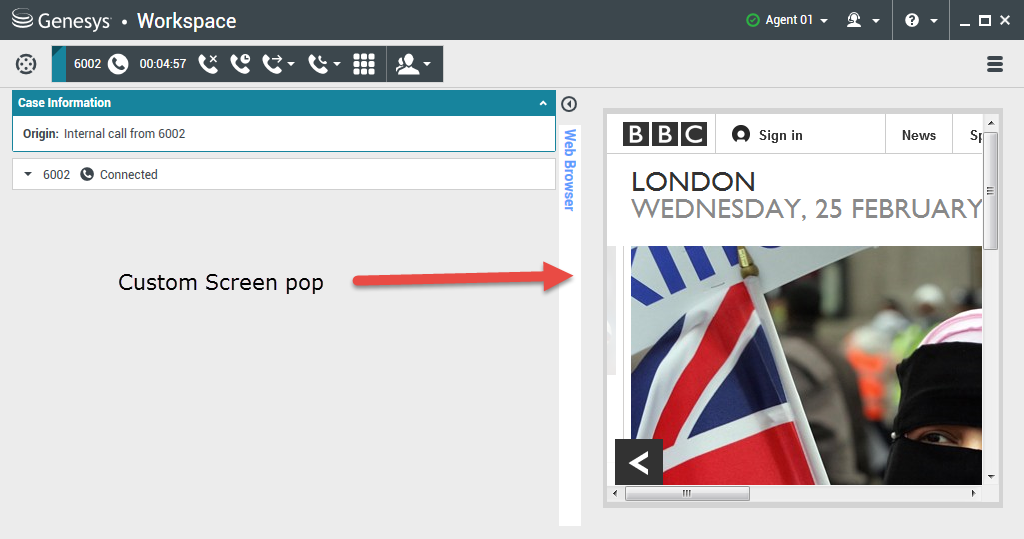This screenshot has height=539, width=1024.
Task: Open the instant call transfer dropdown
Action: (x=279, y=64)
